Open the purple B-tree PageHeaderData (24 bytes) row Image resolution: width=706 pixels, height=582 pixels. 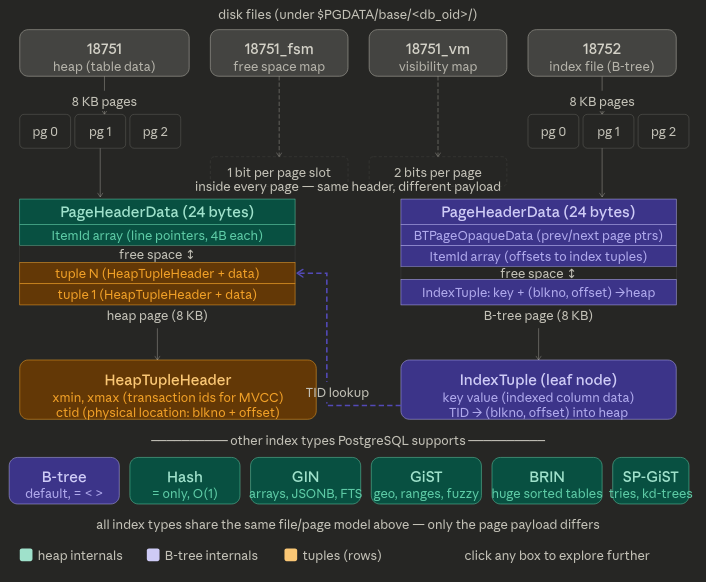tap(538, 212)
